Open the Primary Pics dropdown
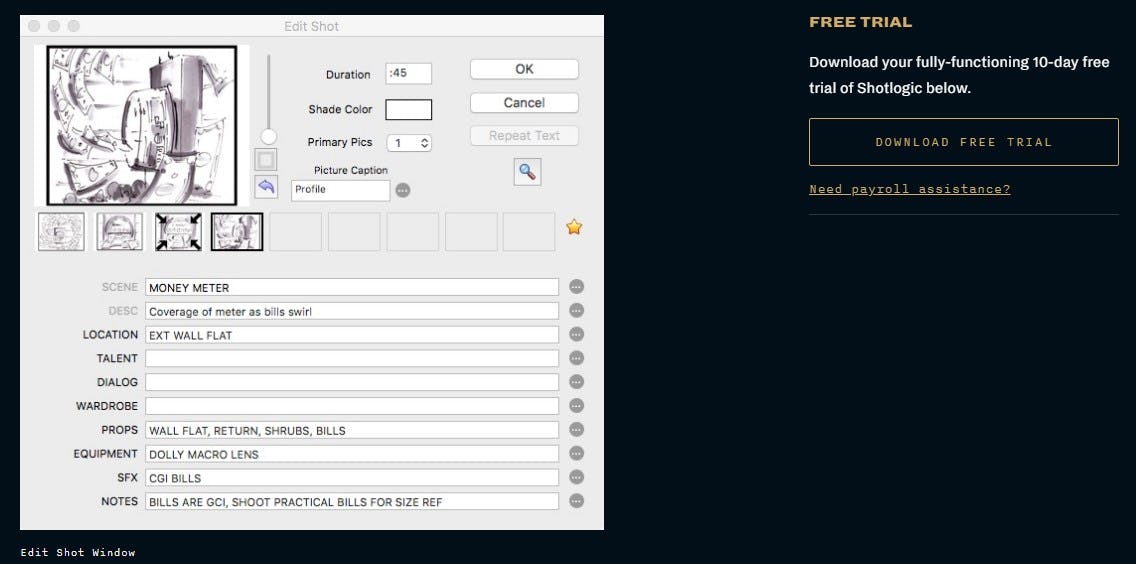The width and height of the screenshot is (1136, 564). (x=409, y=143)
